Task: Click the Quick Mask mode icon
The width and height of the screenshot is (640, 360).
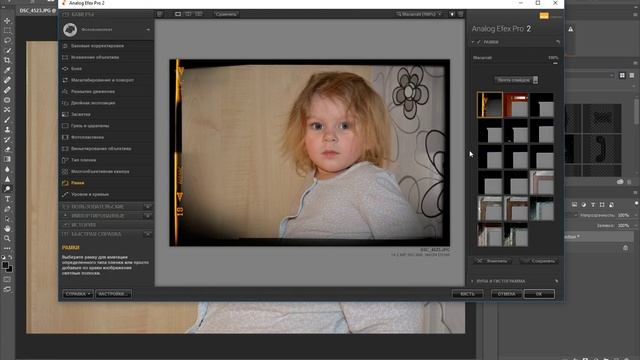Action: coord(7,280)
